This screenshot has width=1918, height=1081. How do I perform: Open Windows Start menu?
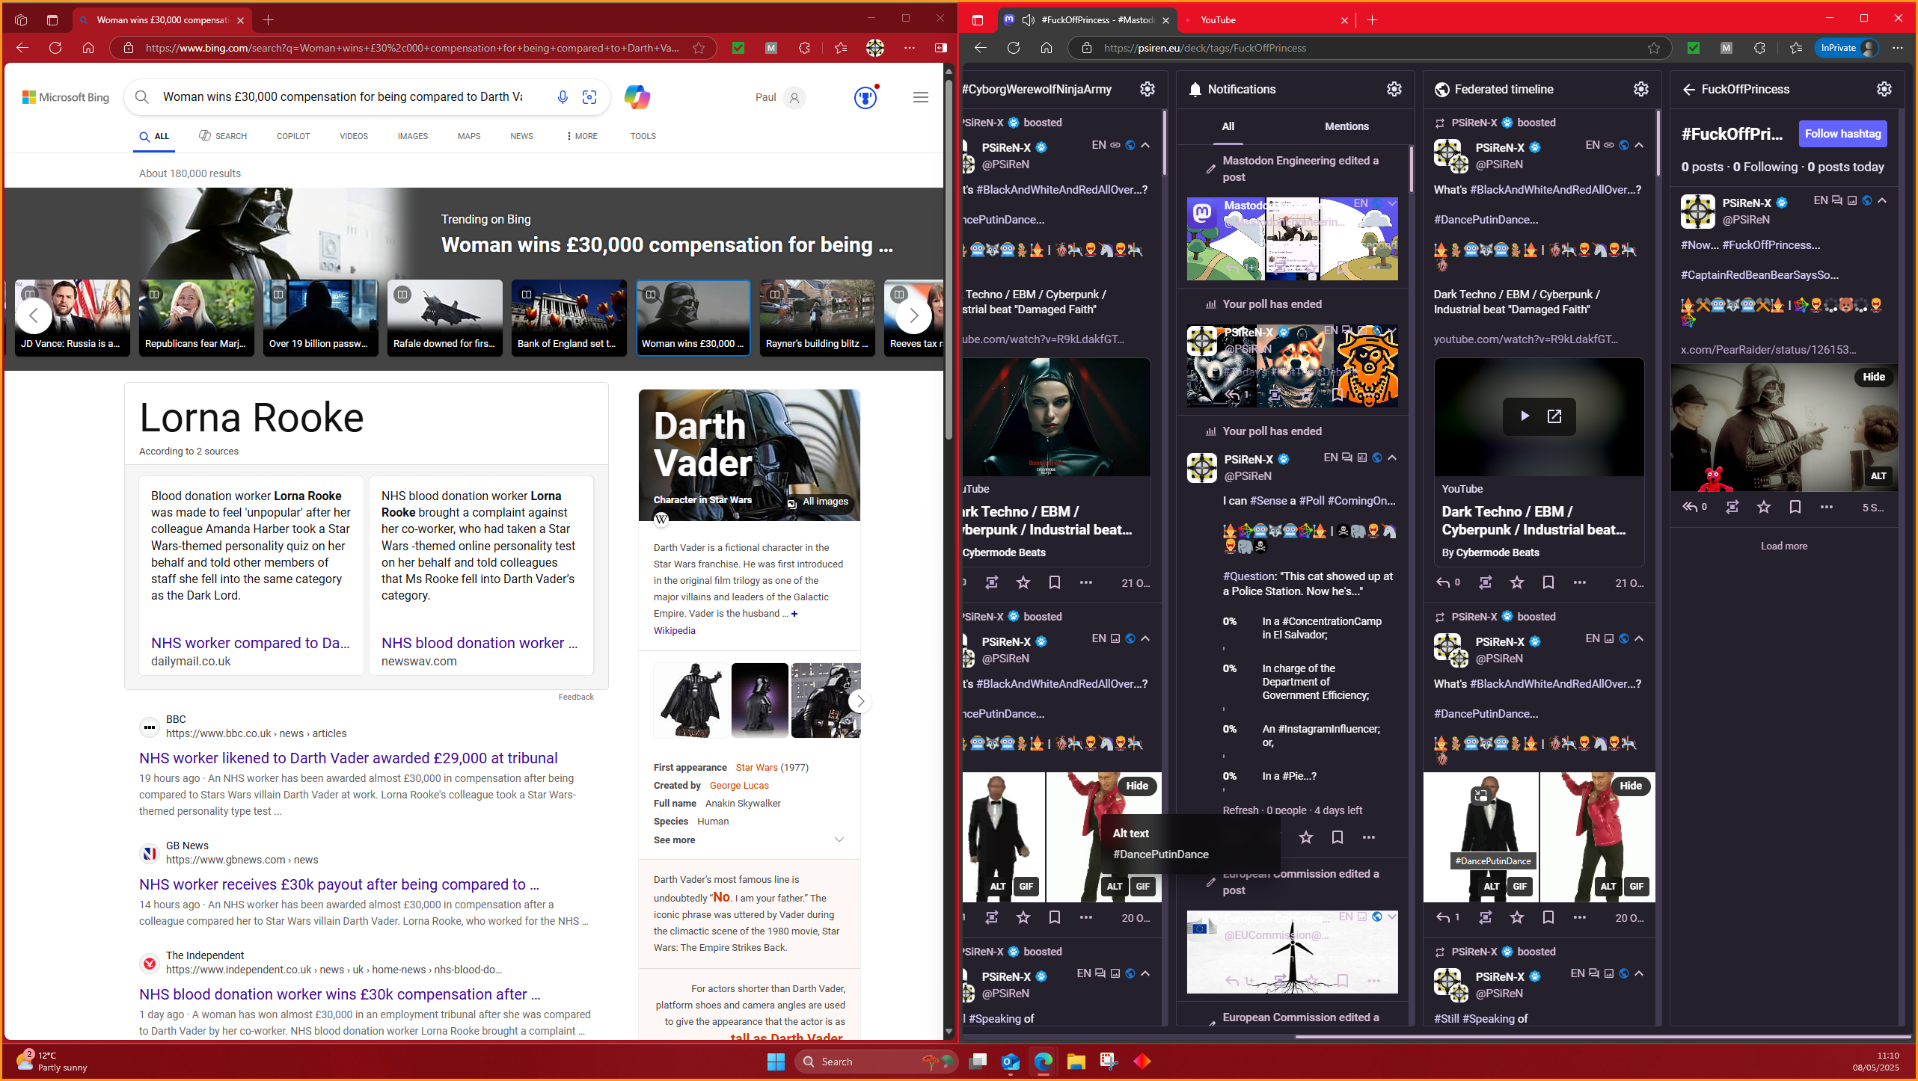click(775, 1061)
